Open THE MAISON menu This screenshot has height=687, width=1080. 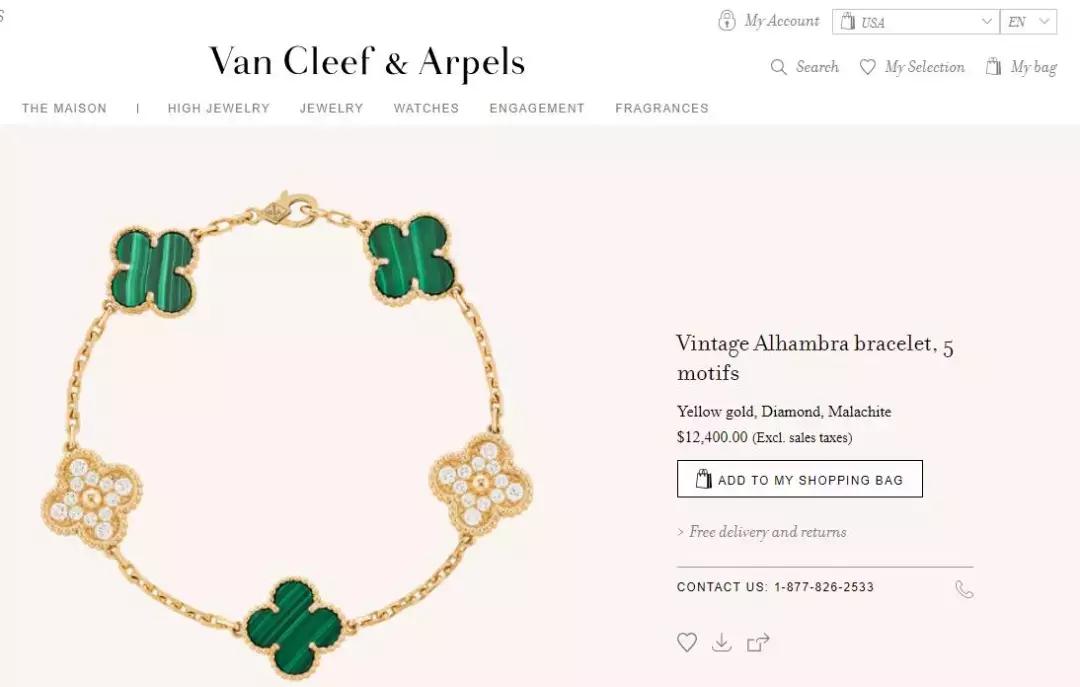coord(64,108)
